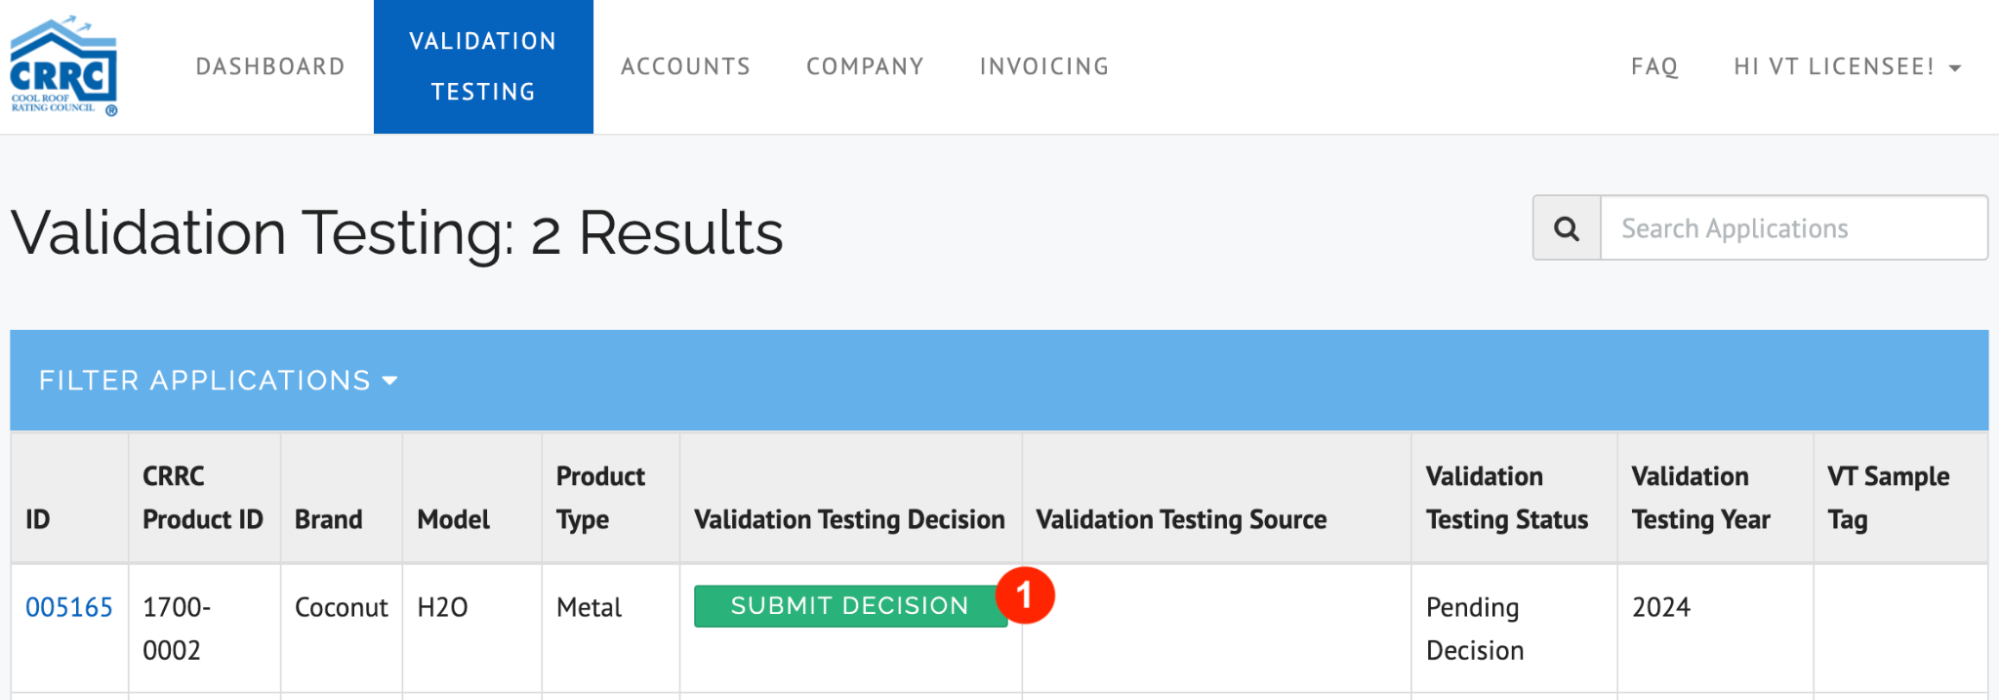
Task: Open application ID 005165 link
Action: coord(69,607)
